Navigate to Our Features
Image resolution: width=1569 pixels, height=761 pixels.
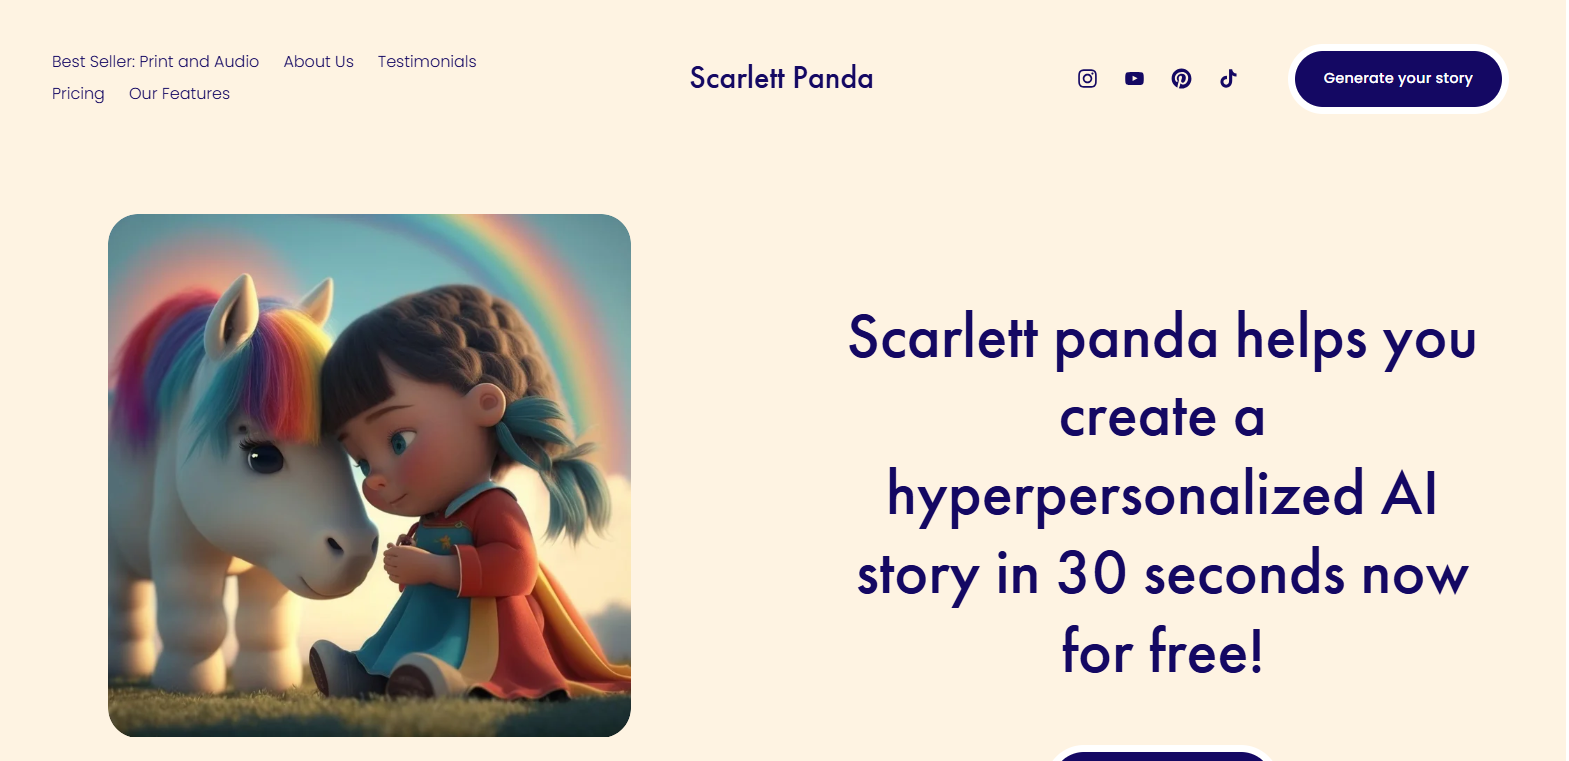[179, 93]
